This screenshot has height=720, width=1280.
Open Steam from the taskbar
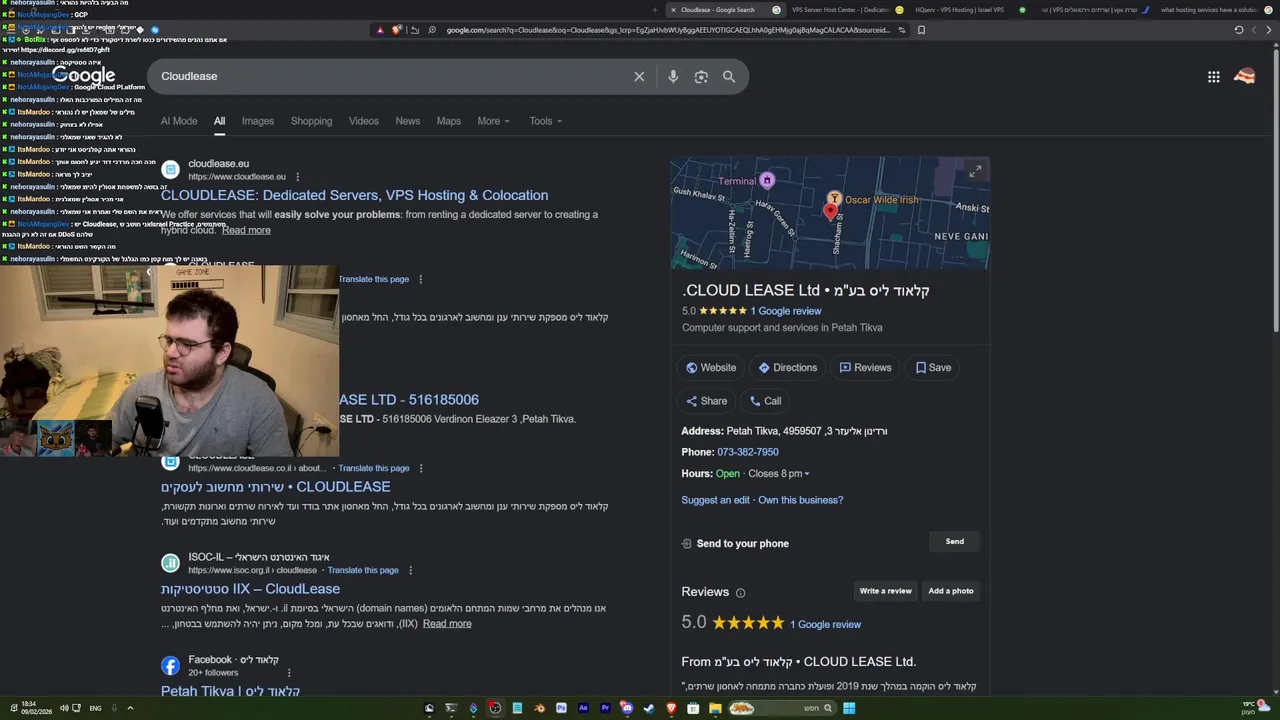tap(649, 708)
